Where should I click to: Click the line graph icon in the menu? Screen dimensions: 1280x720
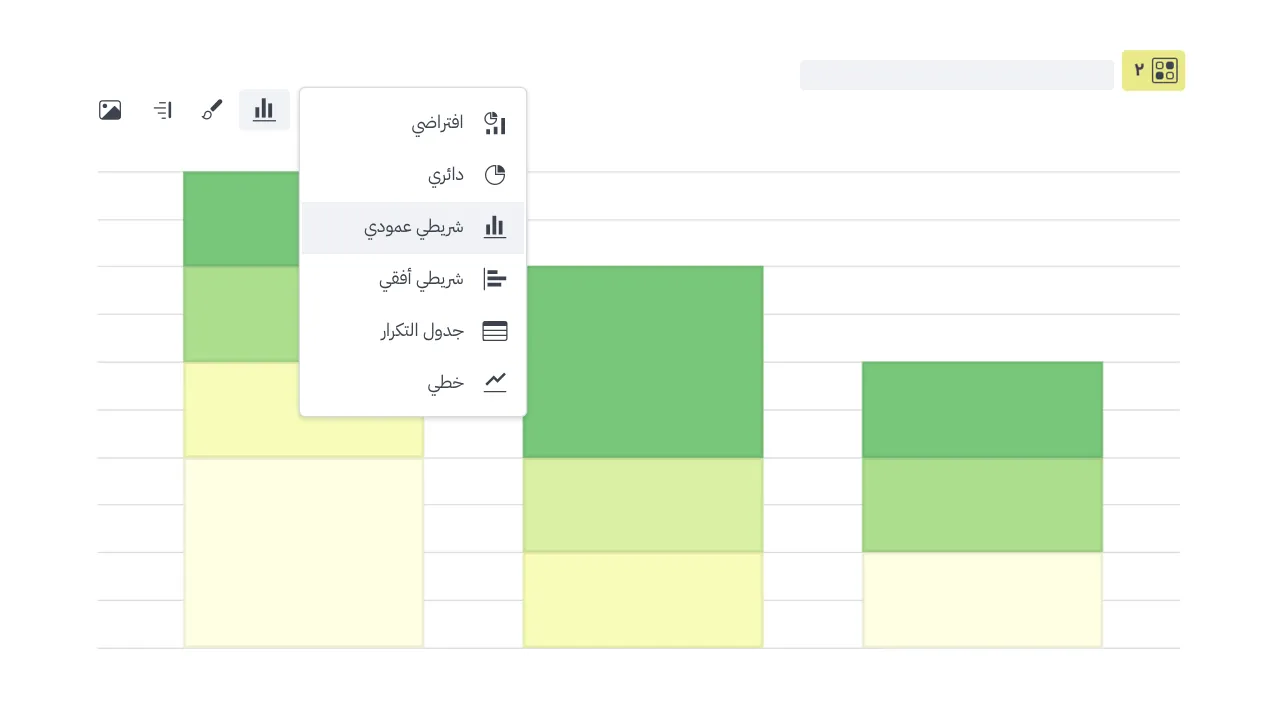click(495, 383)
